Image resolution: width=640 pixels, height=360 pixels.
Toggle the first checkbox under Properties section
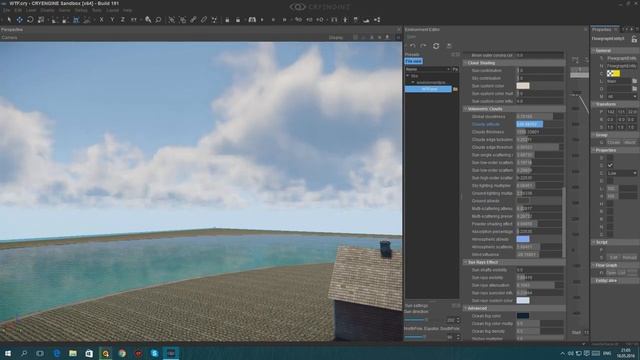(610, 158)
